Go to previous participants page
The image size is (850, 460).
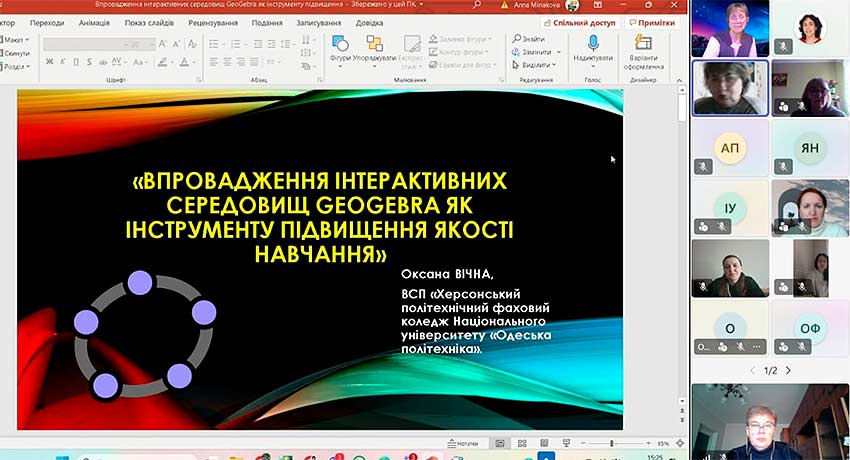click(753, 371)
